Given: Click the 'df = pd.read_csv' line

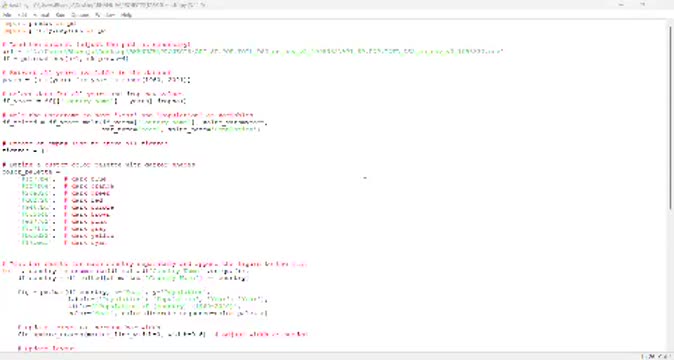Looking at the screenshot, I should (65, 58).
